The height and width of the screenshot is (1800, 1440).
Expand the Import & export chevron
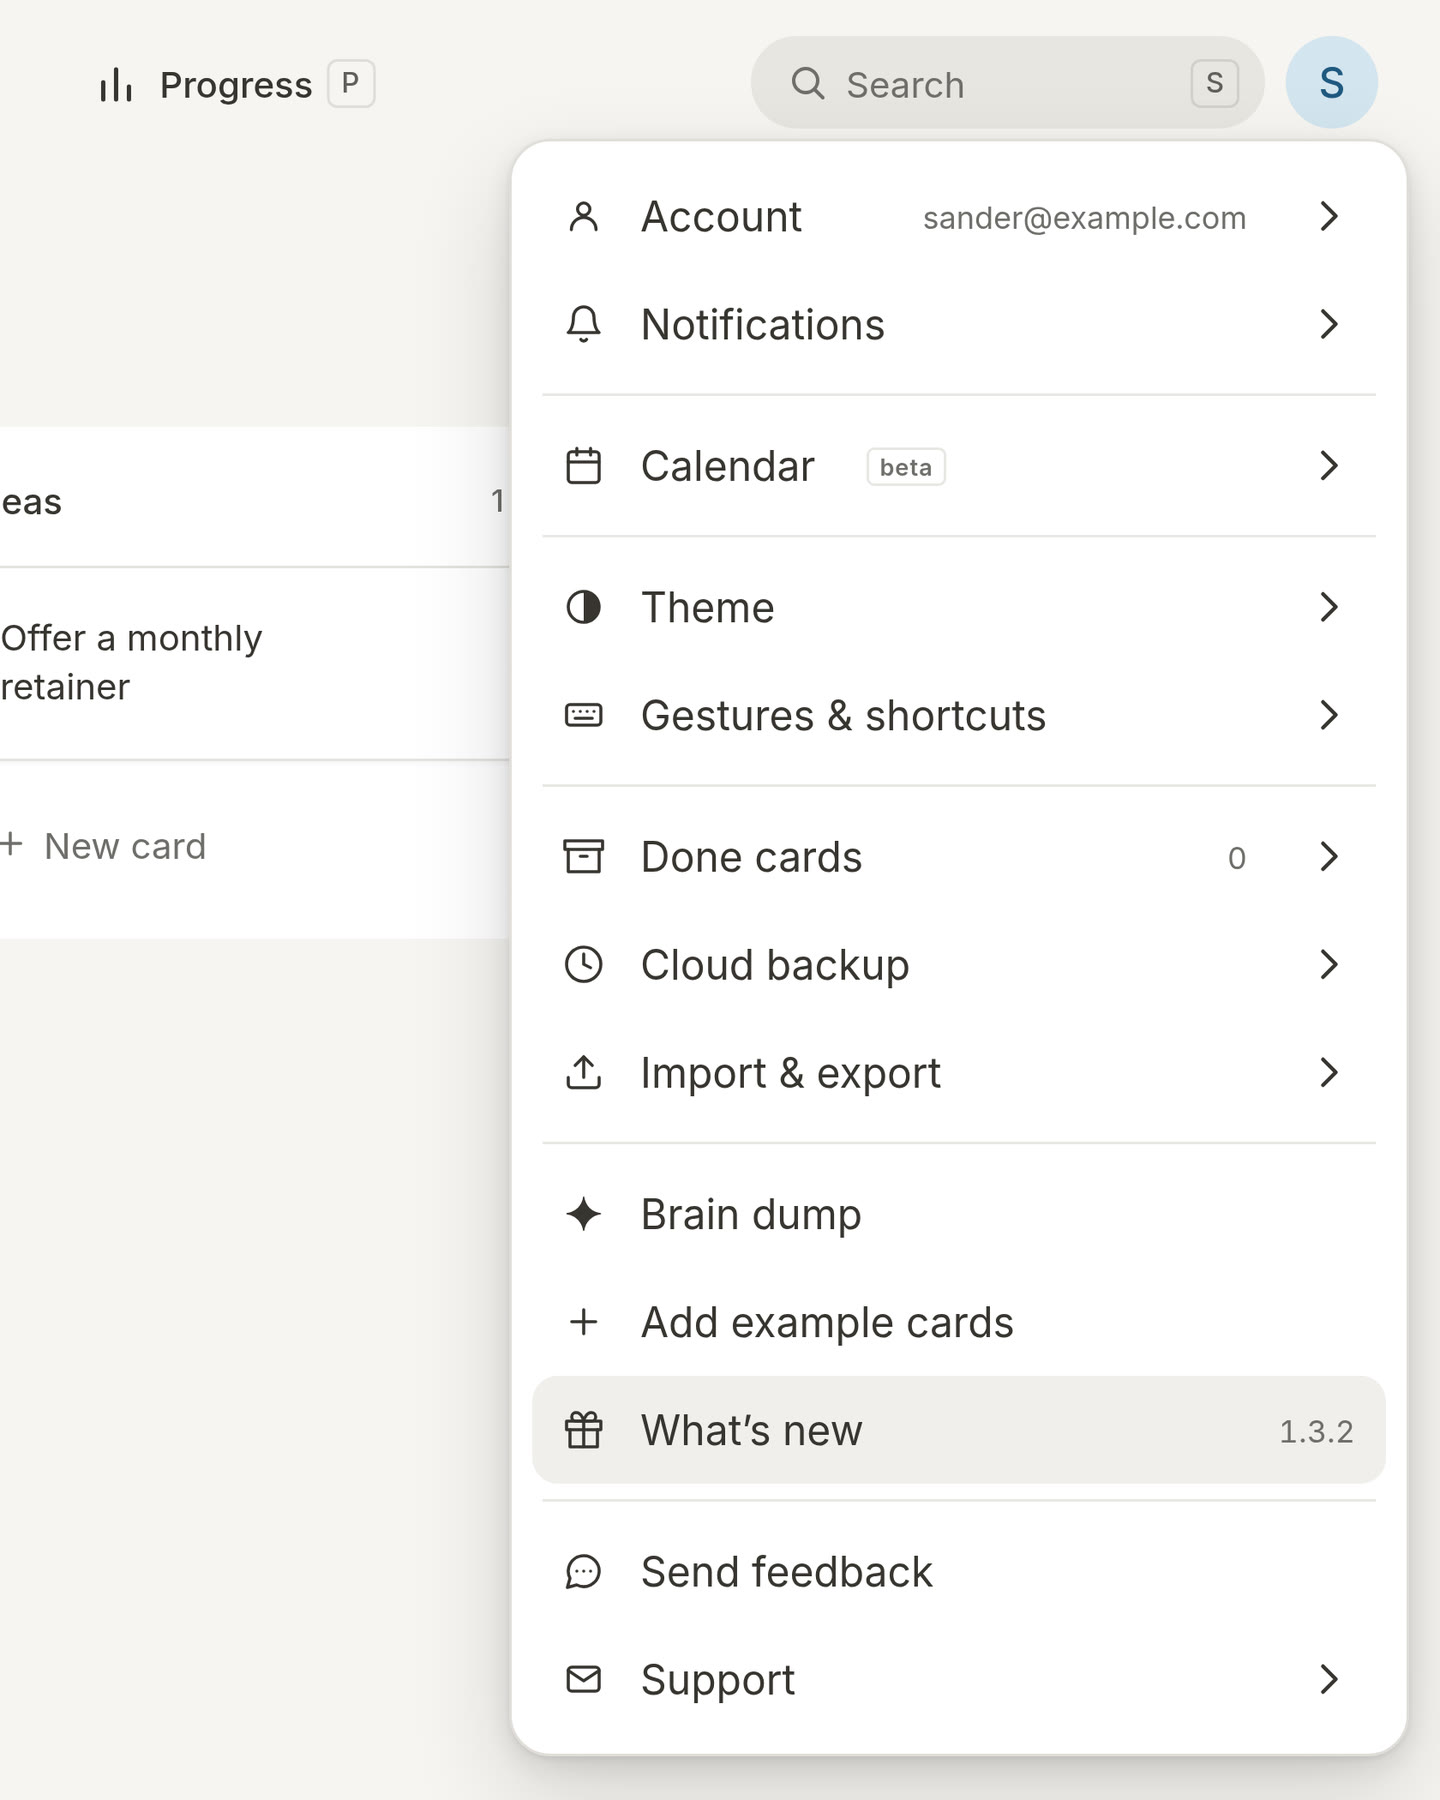[1328, 1073]
